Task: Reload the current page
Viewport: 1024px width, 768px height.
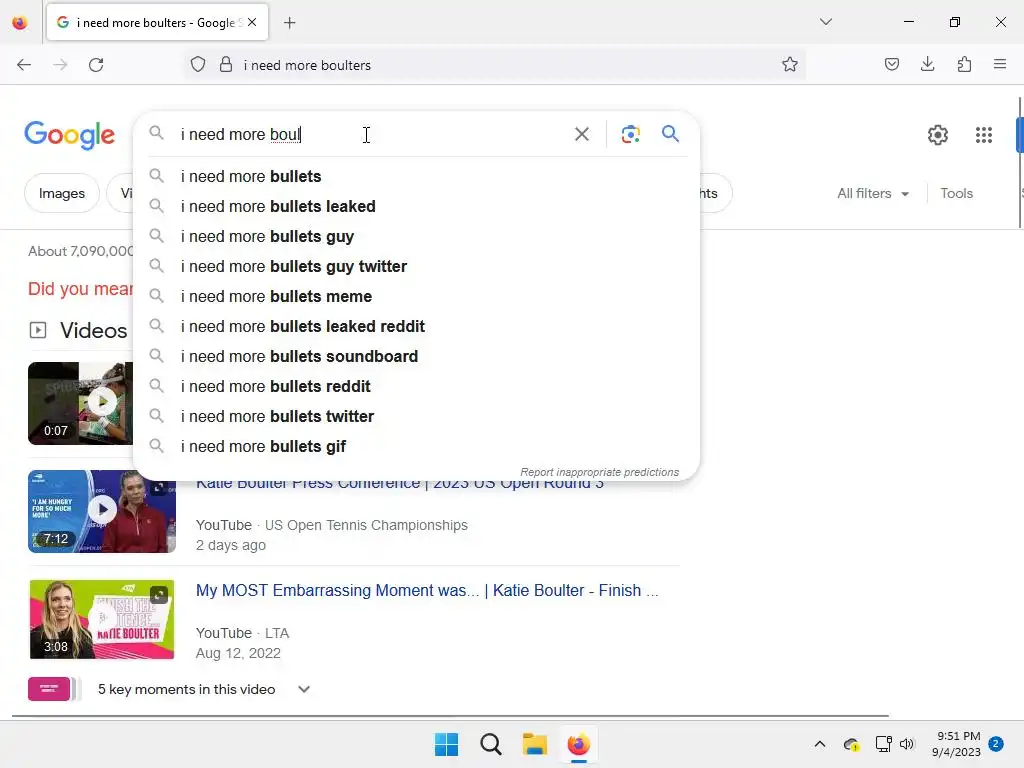Action: [96, 65]
